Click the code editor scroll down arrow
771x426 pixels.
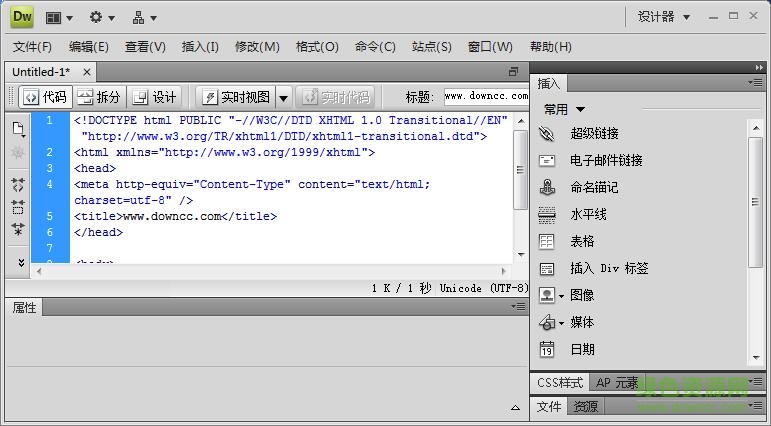pyautogui.click(x=521, y=255)
